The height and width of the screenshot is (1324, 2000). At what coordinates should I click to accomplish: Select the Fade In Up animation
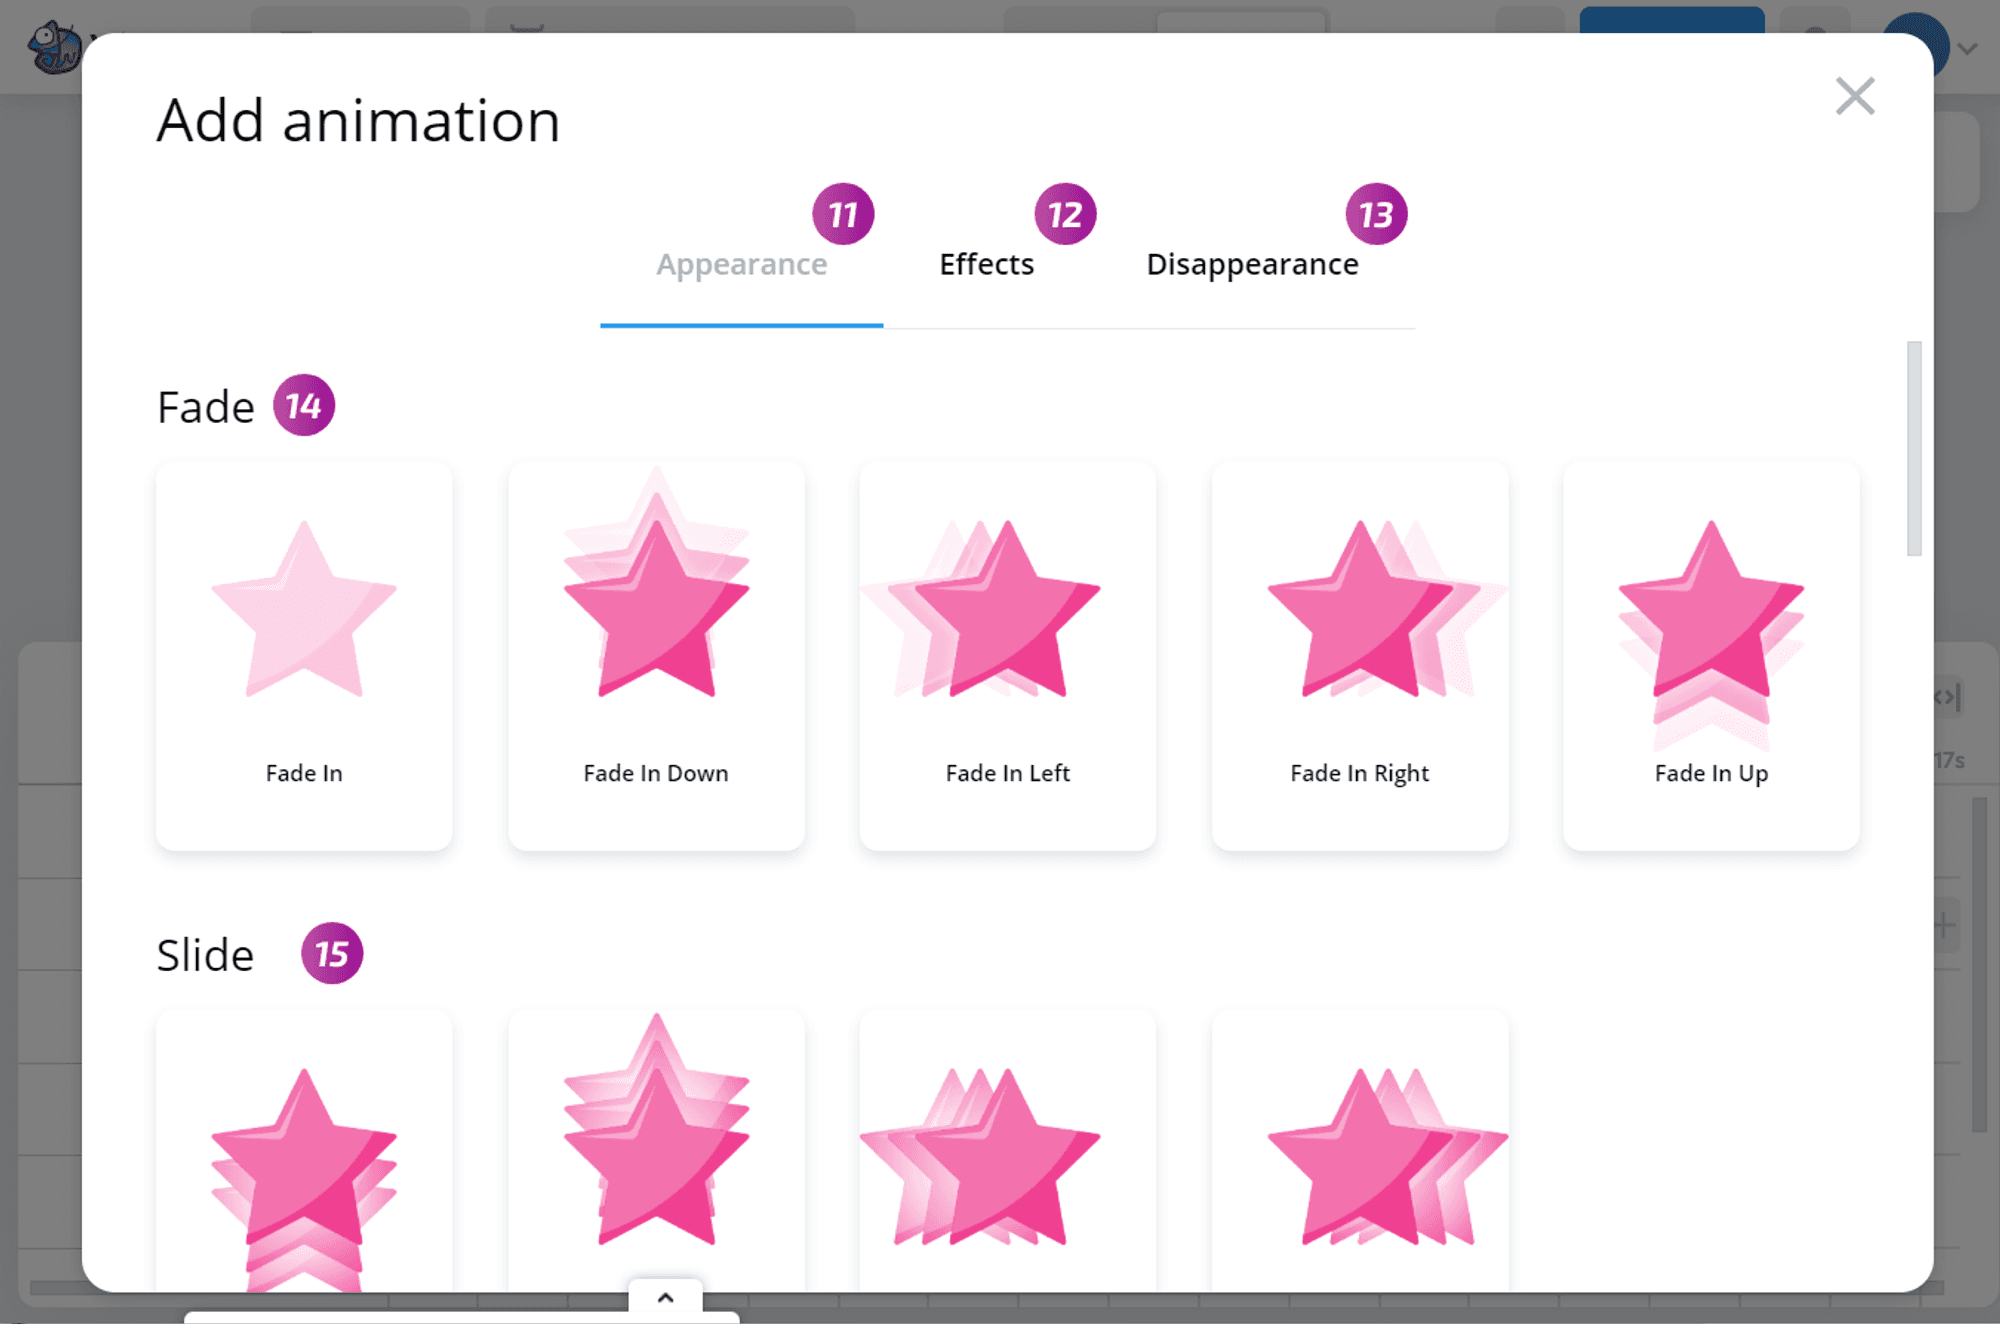pyautogui.click(x=1711, y=610)
